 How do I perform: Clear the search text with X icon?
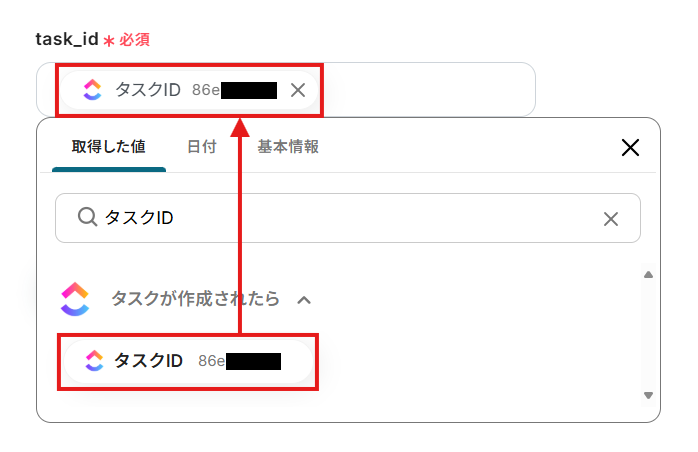tap(611, 219)
